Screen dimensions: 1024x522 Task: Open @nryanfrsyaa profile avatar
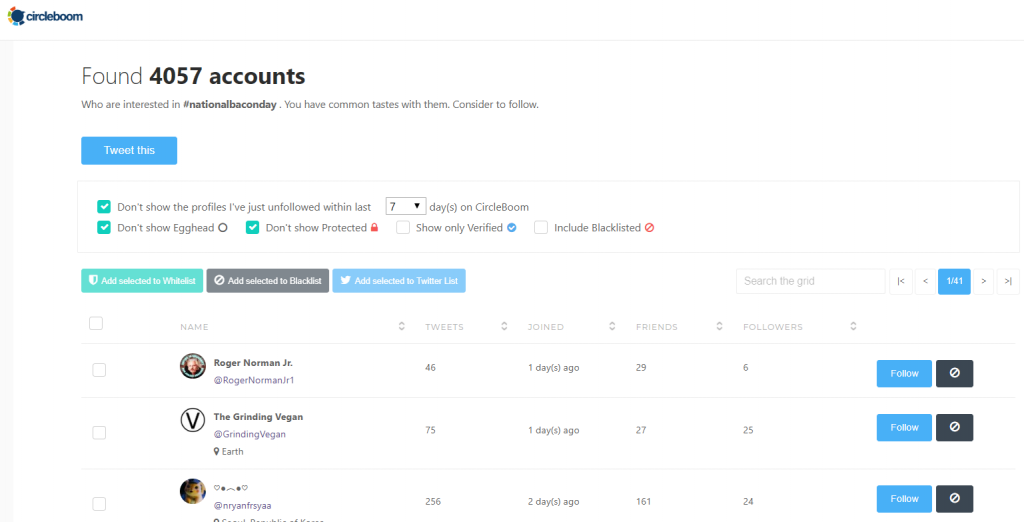click(x=193, y=491)
